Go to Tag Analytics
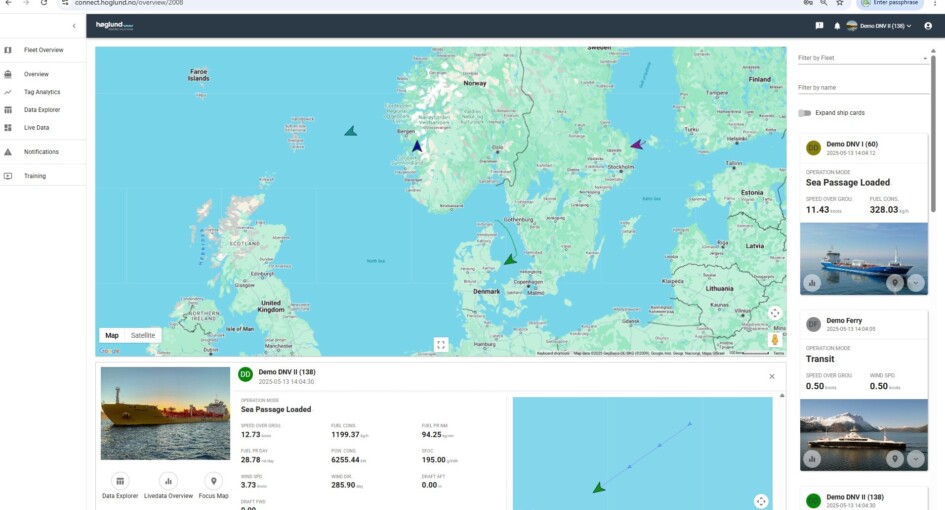This screenshot has height=510, width=945. point(42,92)
